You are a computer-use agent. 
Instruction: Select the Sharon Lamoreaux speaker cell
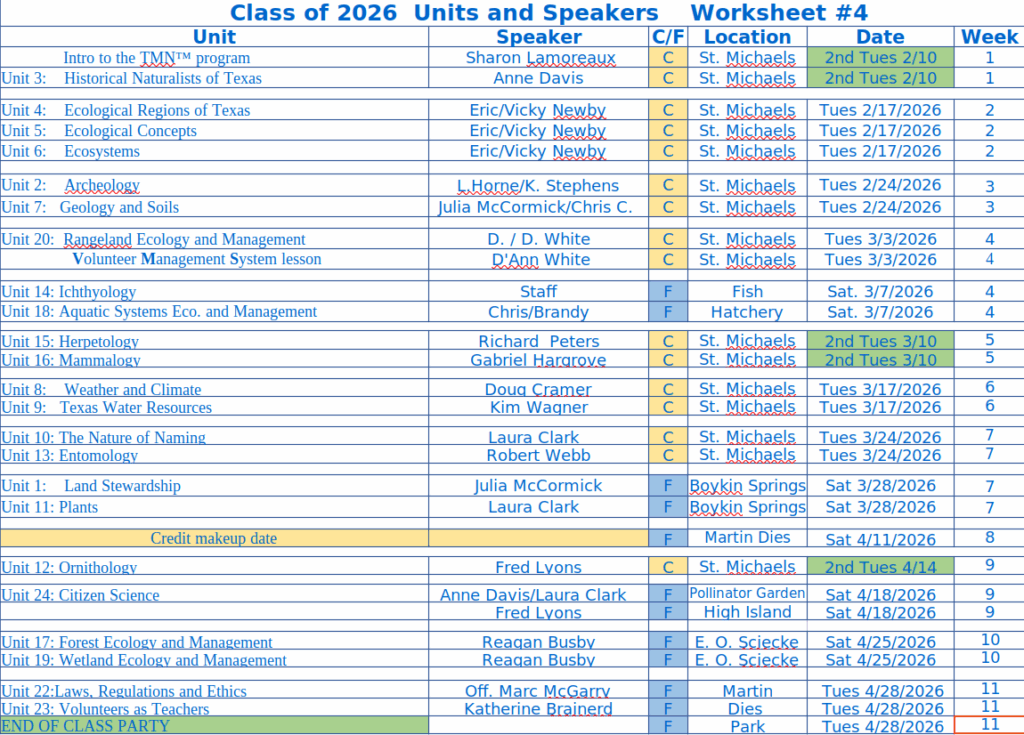pyautogui.click(x=538, y=58)
